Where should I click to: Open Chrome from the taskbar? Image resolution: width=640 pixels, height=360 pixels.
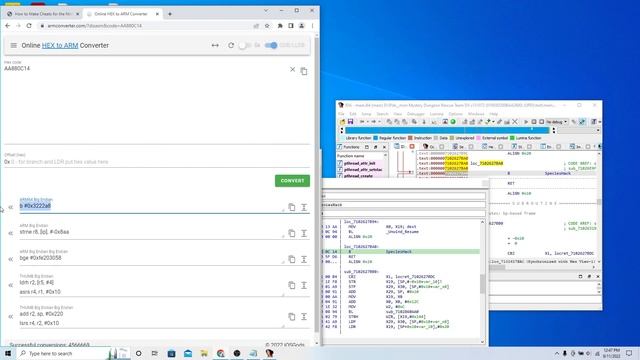(x=220, y=353)
